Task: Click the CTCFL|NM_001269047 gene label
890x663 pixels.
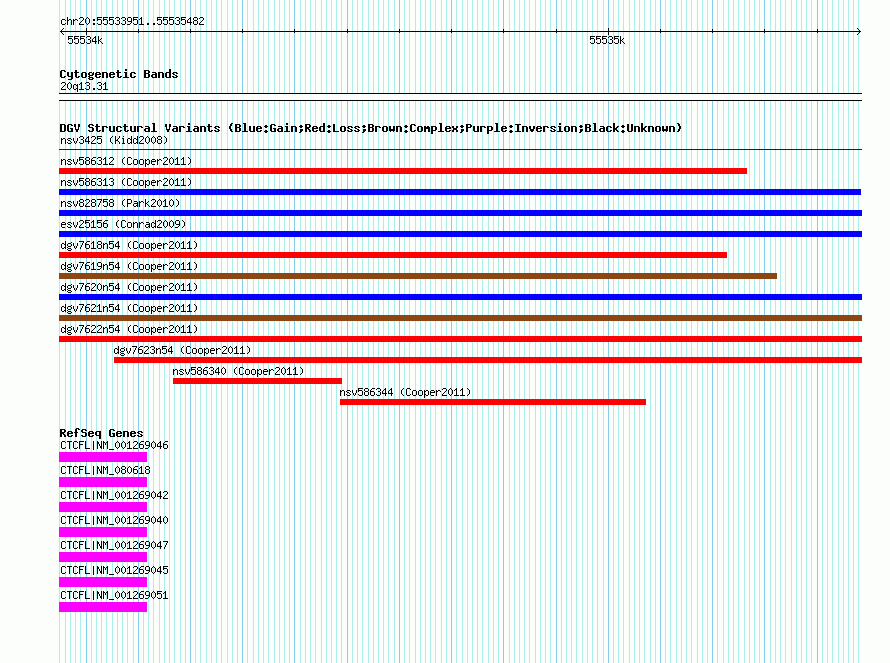Action: pyautogui.click(x=114, y=545)
